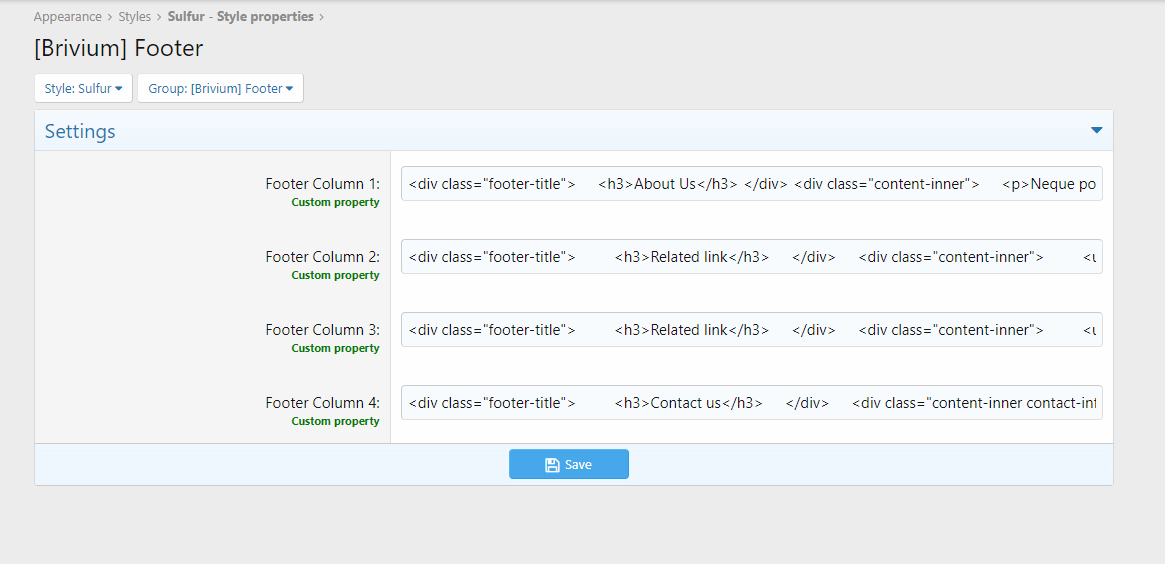Click the [Brivium] Footer page title

pos(118,48)
